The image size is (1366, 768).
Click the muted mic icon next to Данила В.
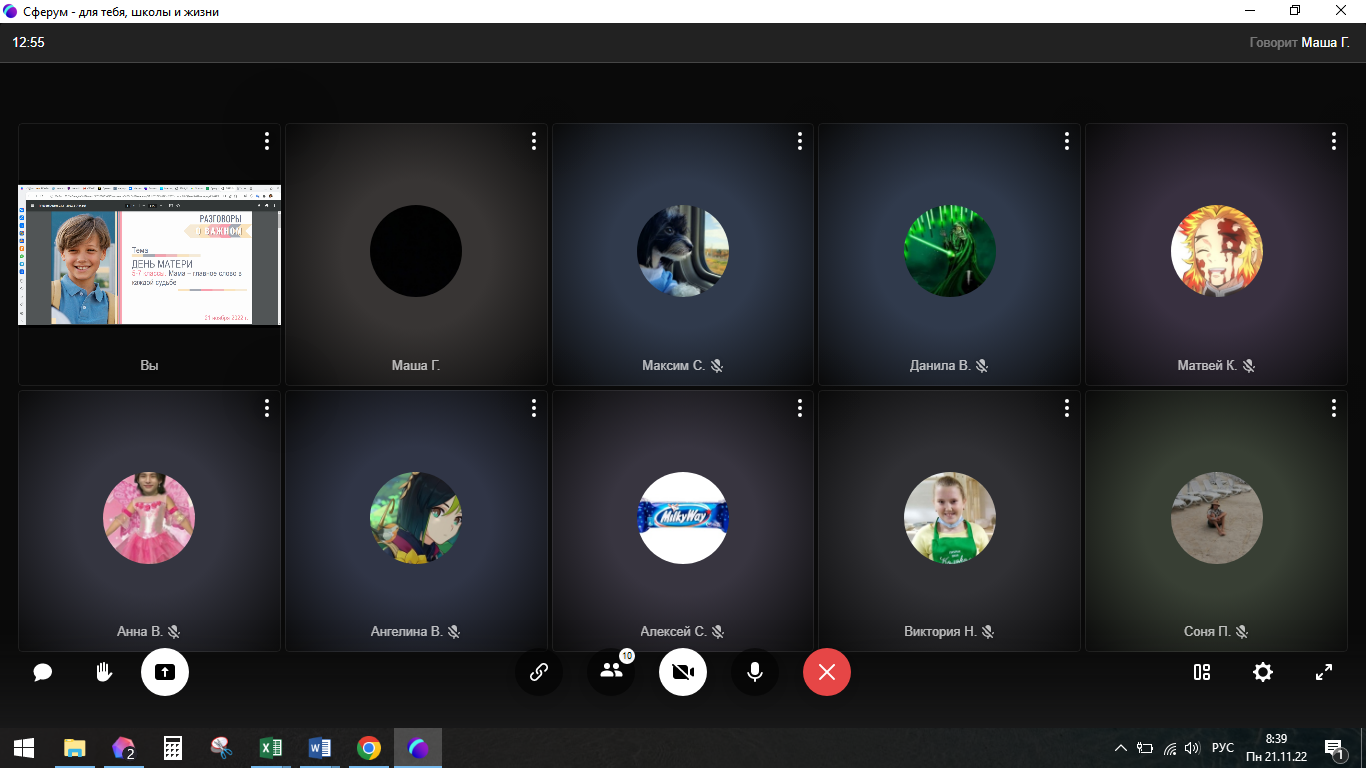[982, 366]
